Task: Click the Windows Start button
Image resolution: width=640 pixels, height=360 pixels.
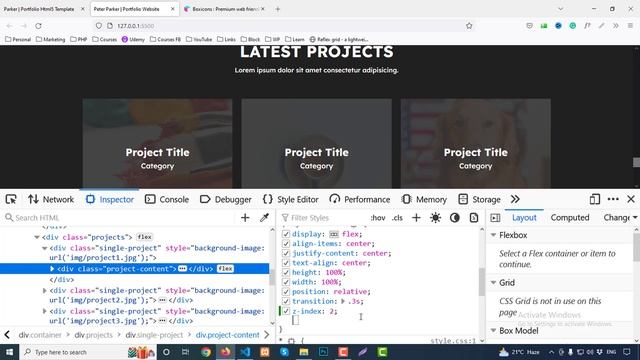Action: (9, 352)
